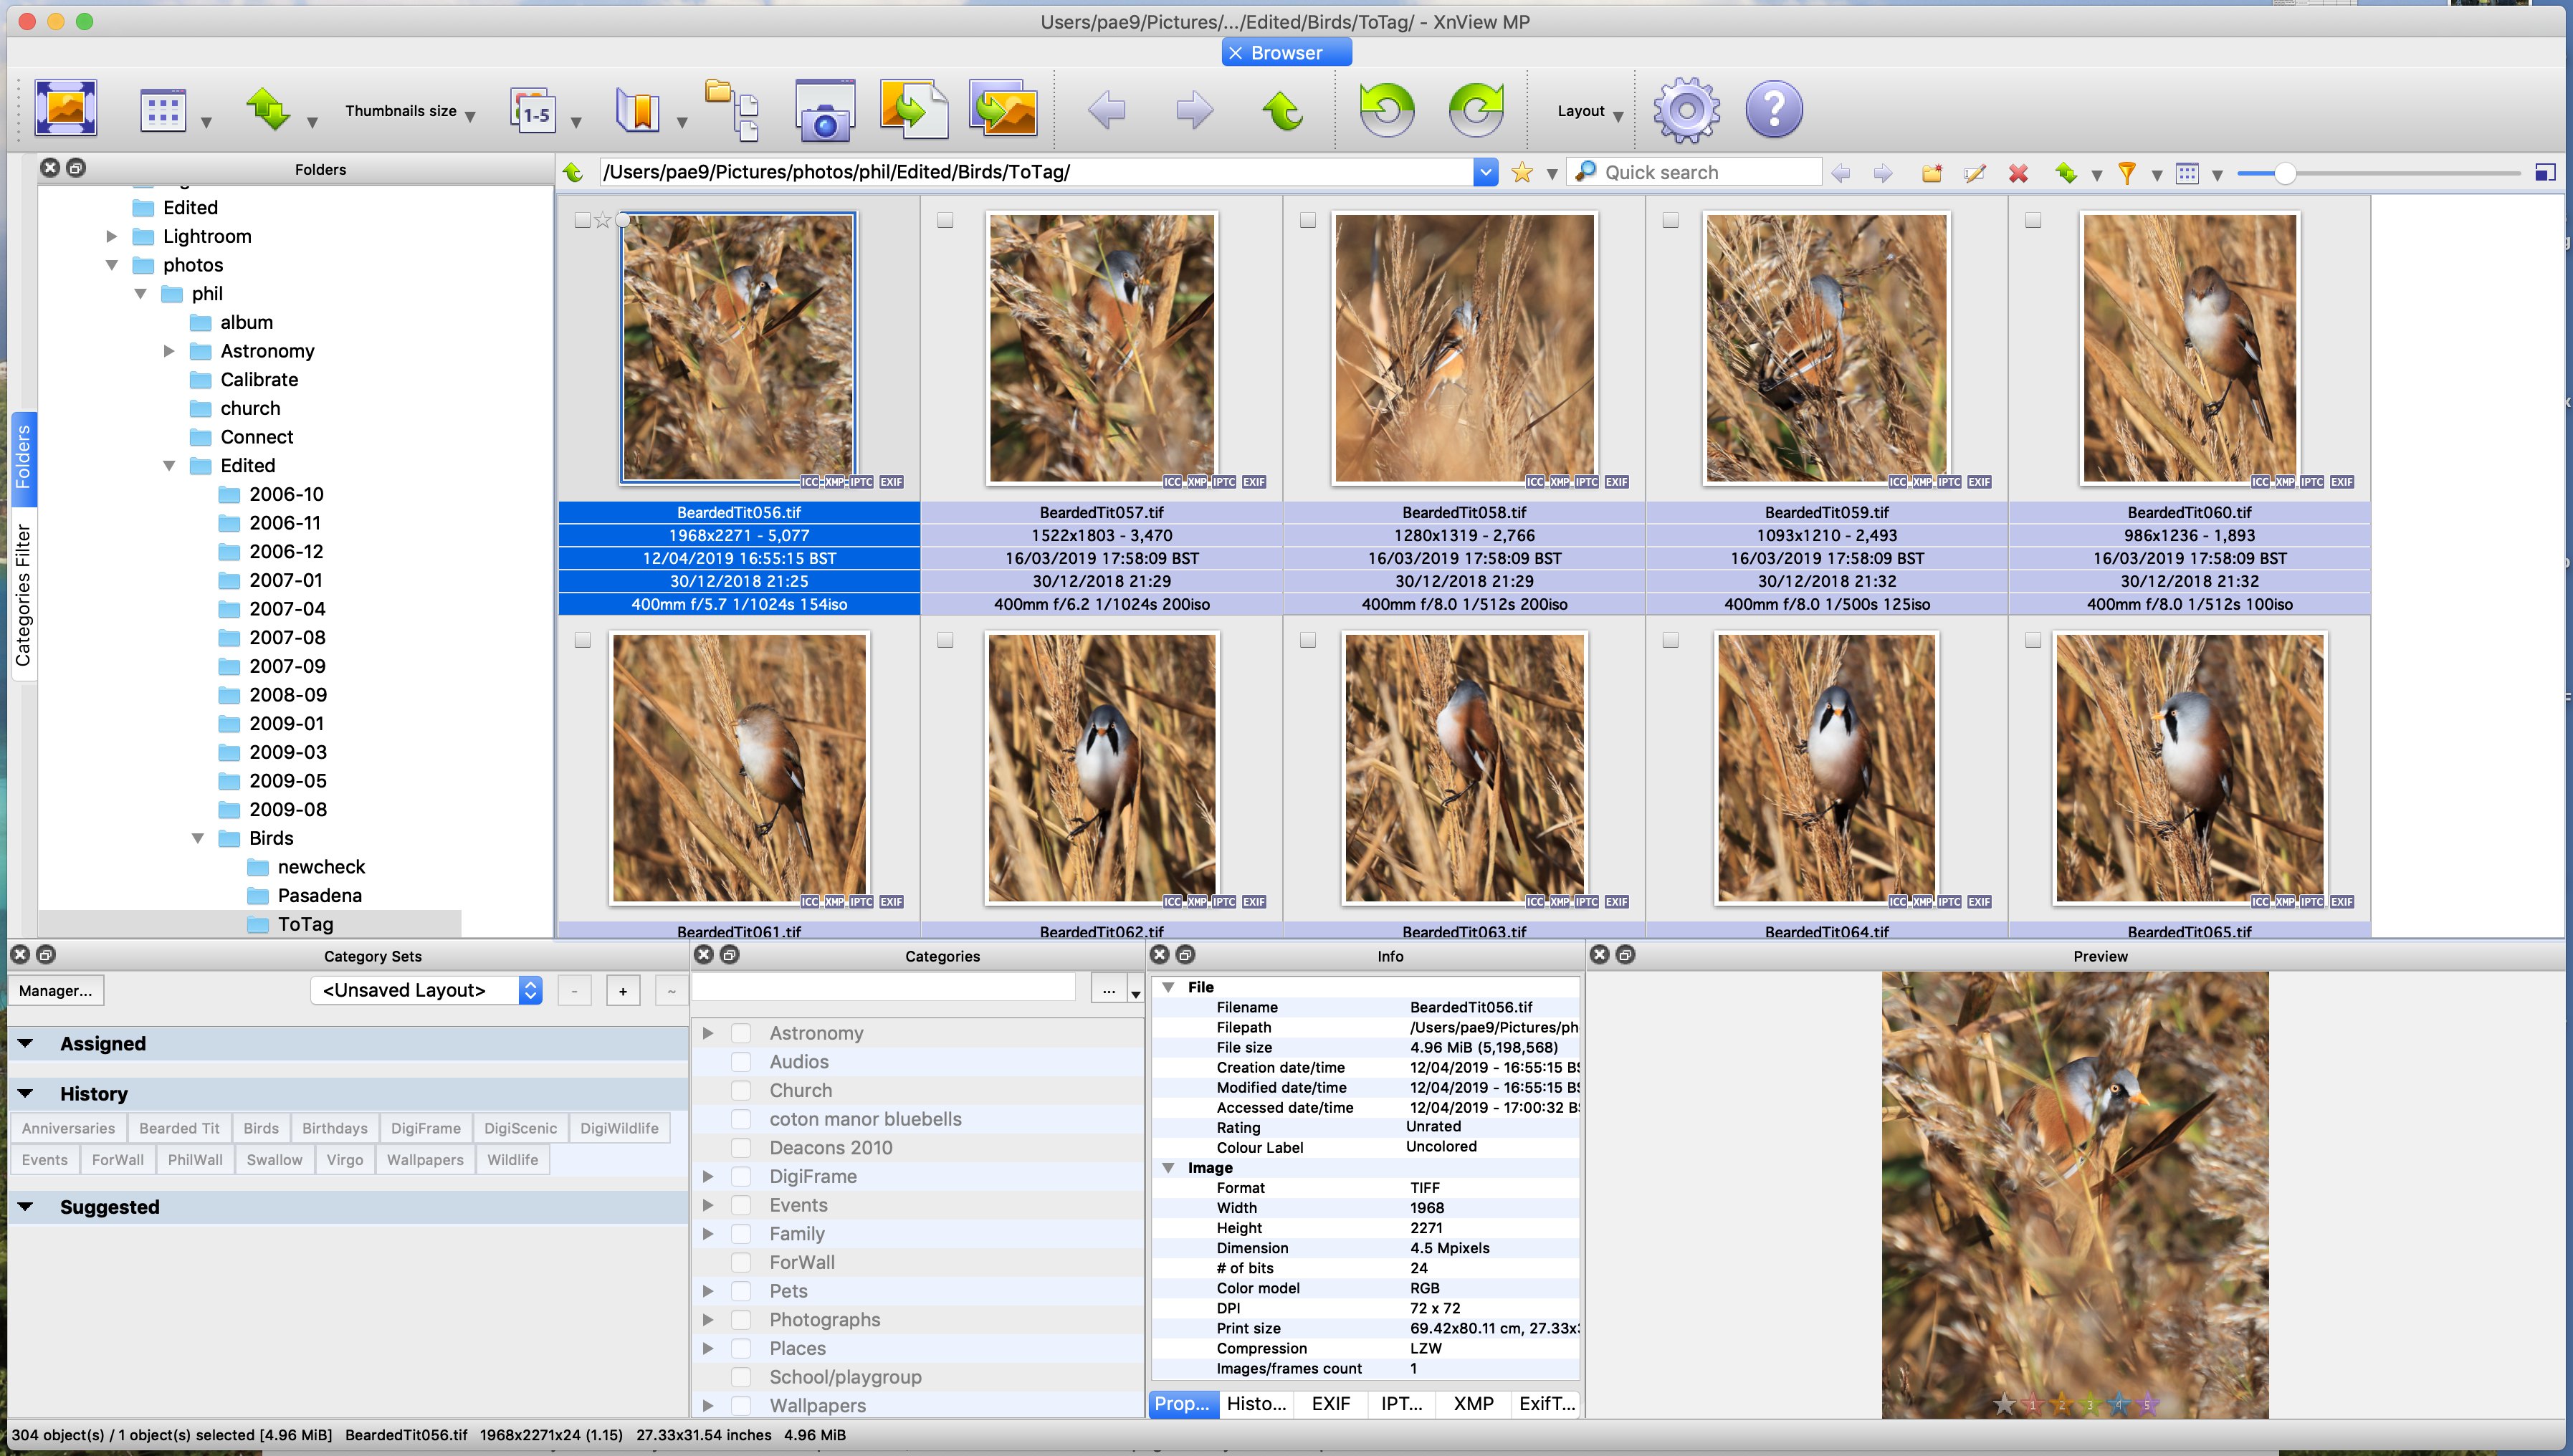Tick the Church category checkbox
This screenshot has width=2573, height=1456.
[x=741, y=1090]
